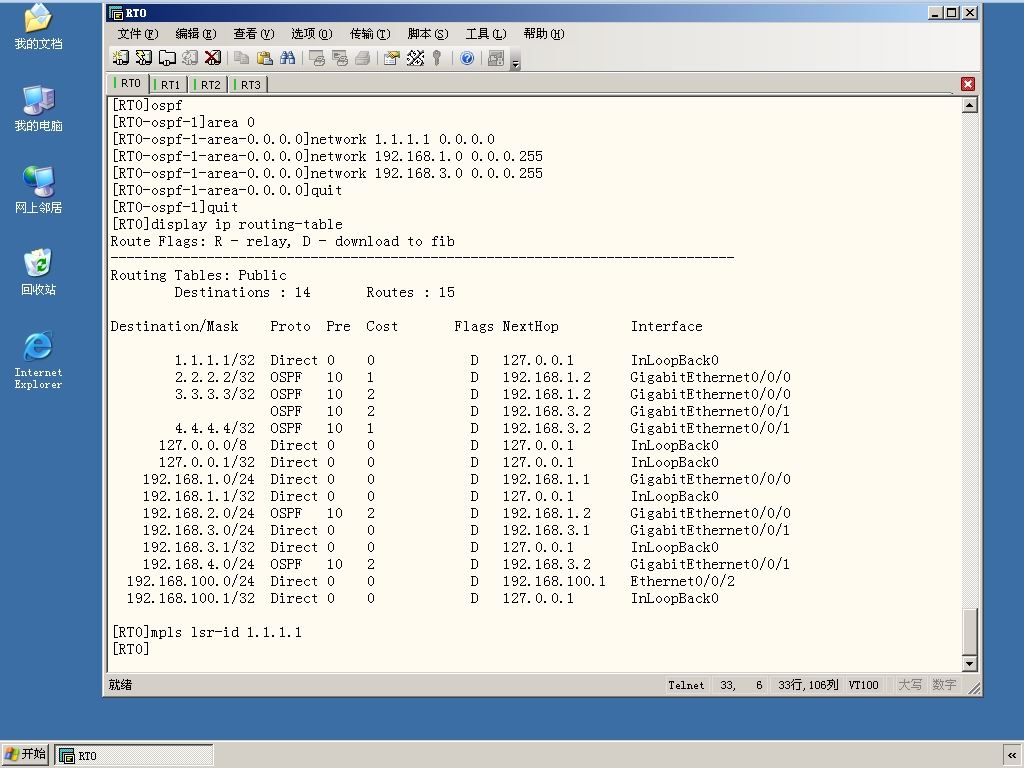This screenshot has height=768, width=1024.
Task: Open the 开始 Start button
Action: 25,754
